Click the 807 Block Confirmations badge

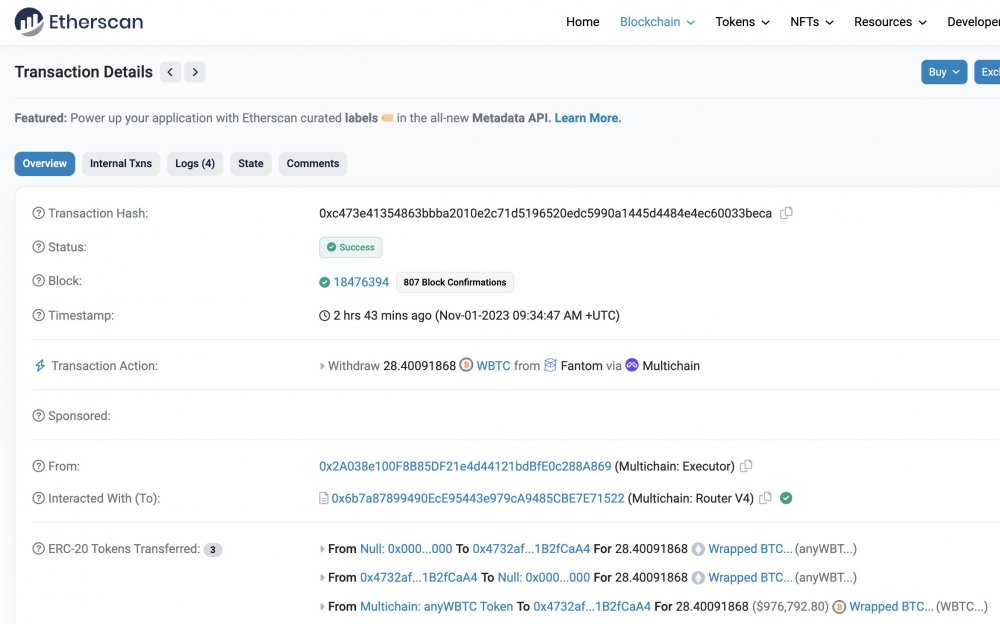[x=455, y=282]
